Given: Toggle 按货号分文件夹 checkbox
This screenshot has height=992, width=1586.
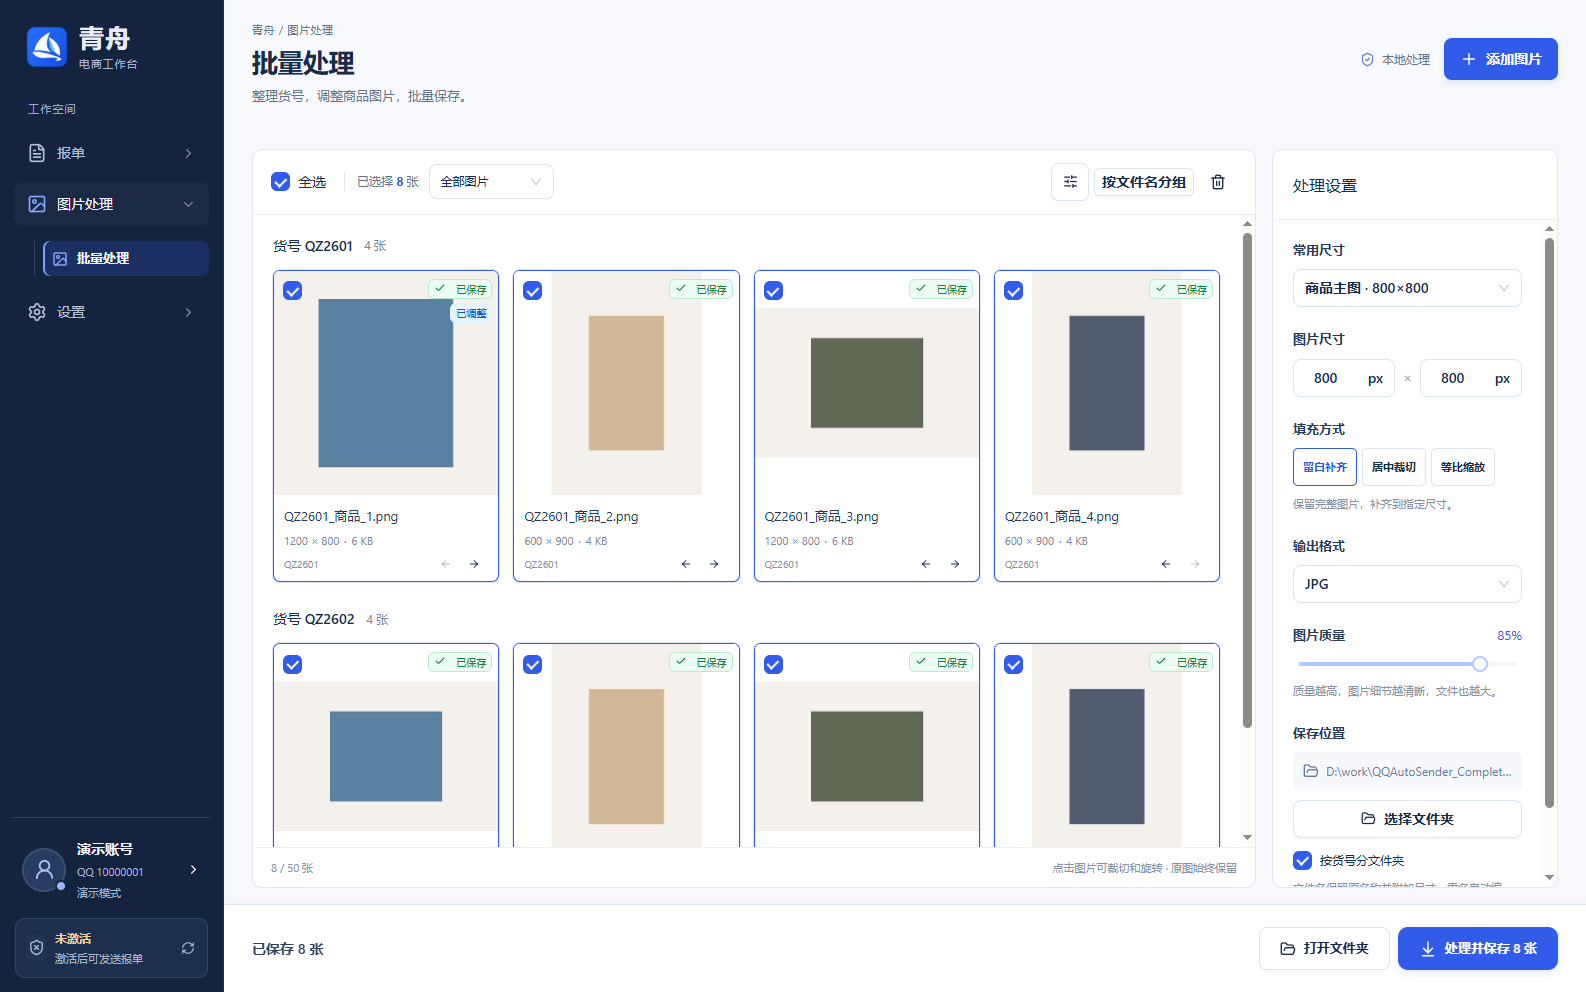Looking at the screenshot, I should point(1302,860).
